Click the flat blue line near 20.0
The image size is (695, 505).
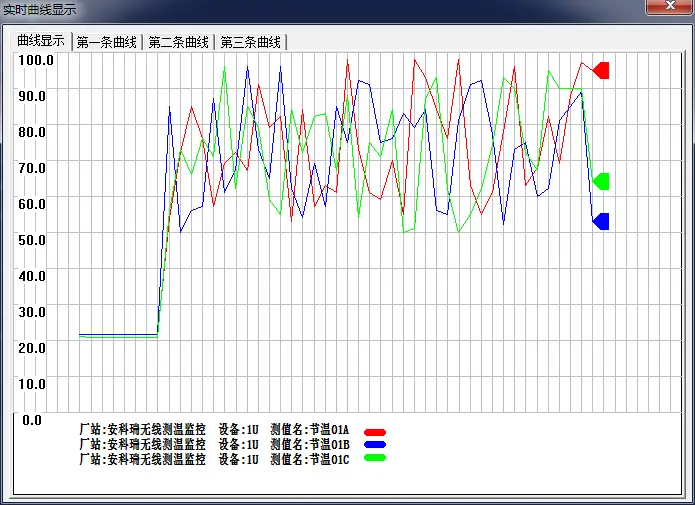click(x=118, y=334)
